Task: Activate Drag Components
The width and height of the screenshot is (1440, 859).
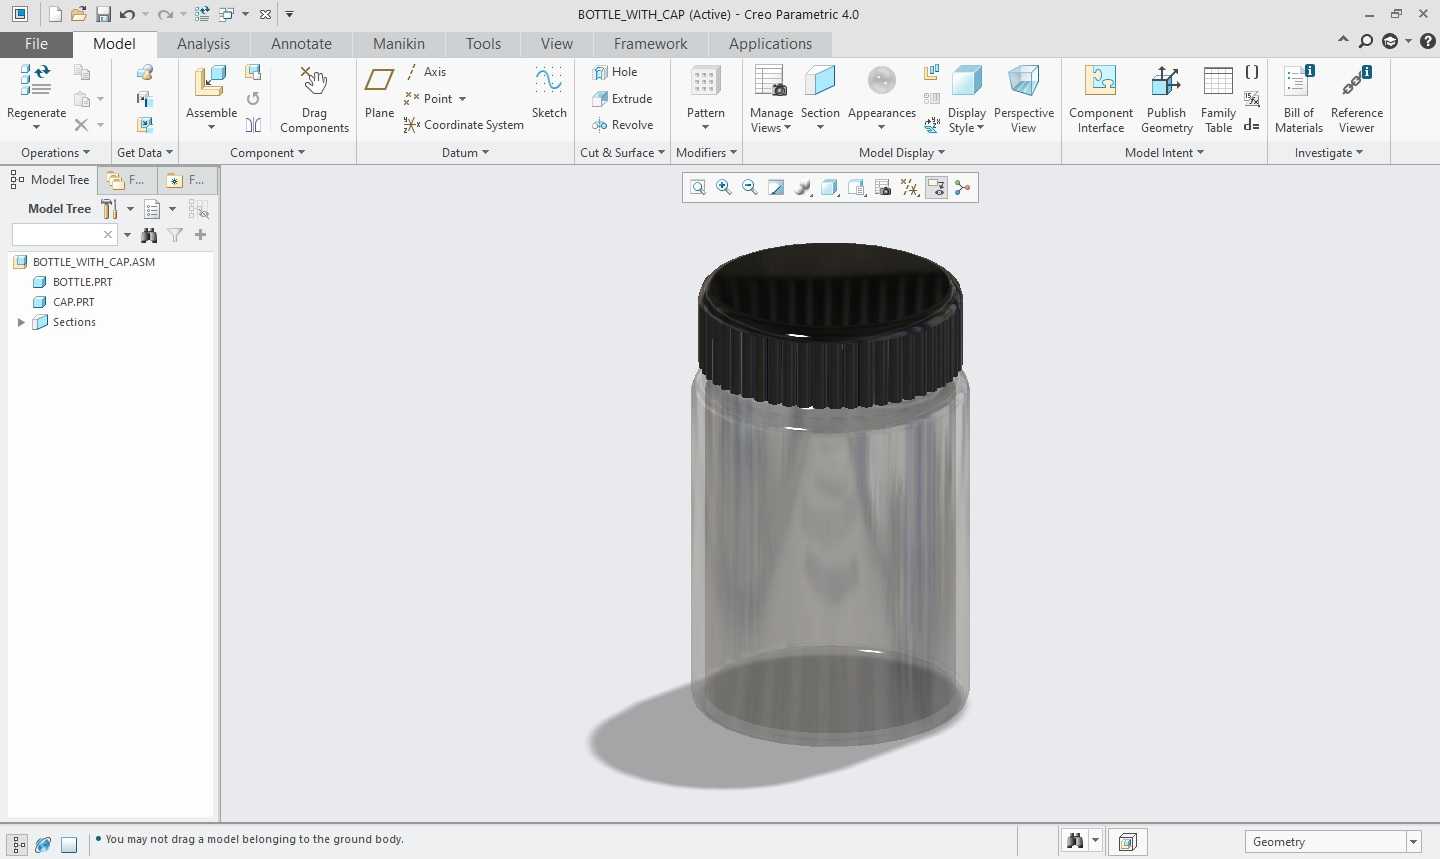Action: click(x=314, y=99)
